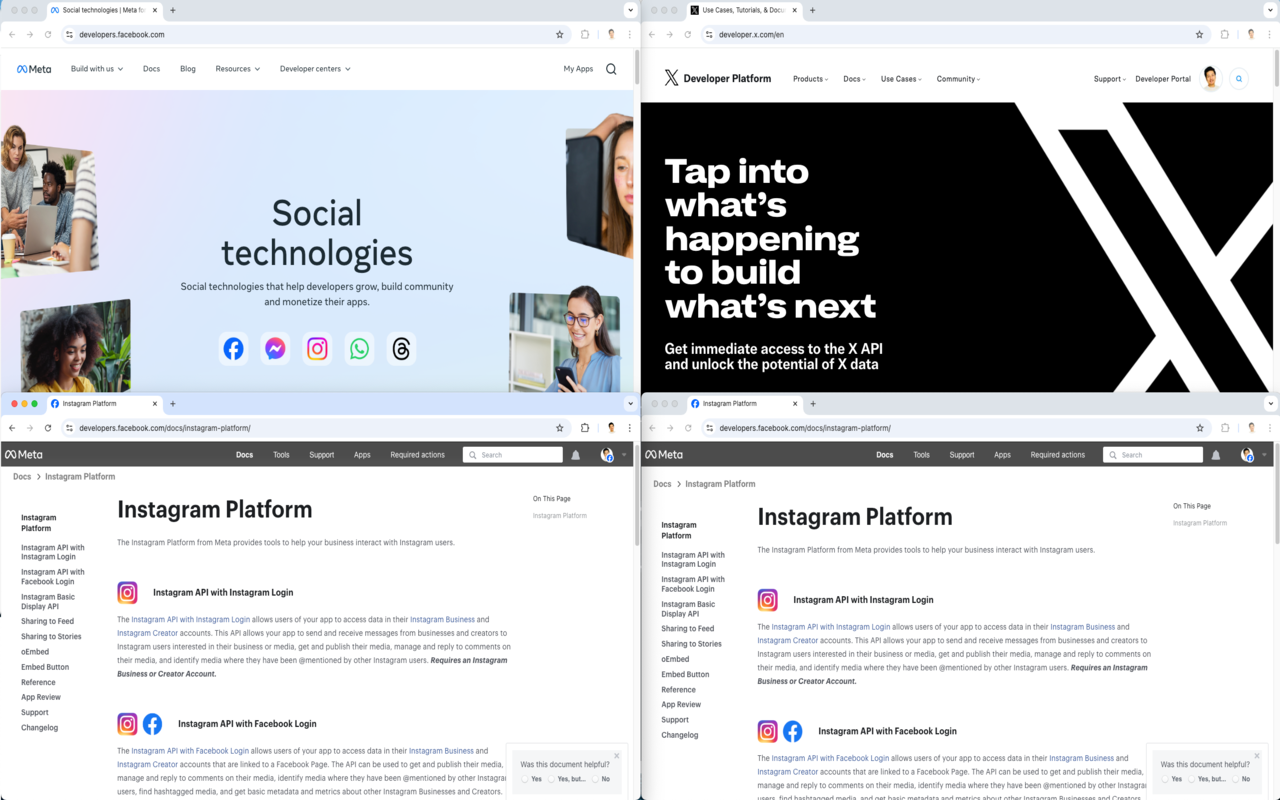Open Changelog in bottom-right sidebar
The width and height of the screenshot is (1280, 800).
[x=680, y=735]
